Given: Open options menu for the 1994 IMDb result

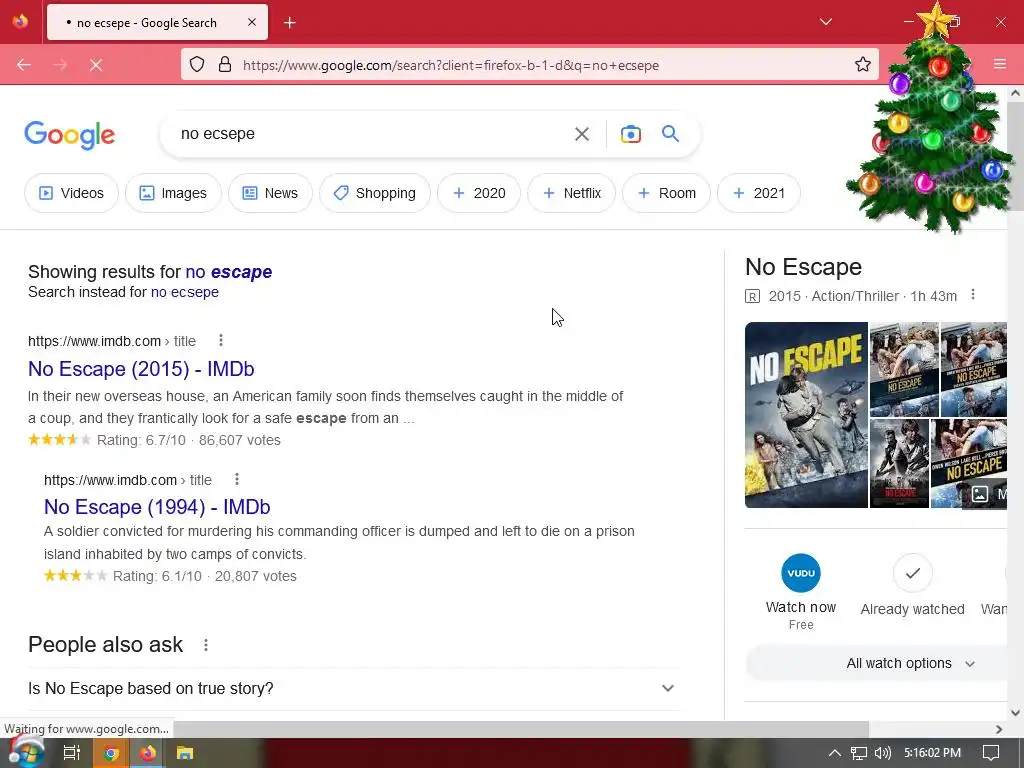Looking at the screenshot, I should 236,479.
